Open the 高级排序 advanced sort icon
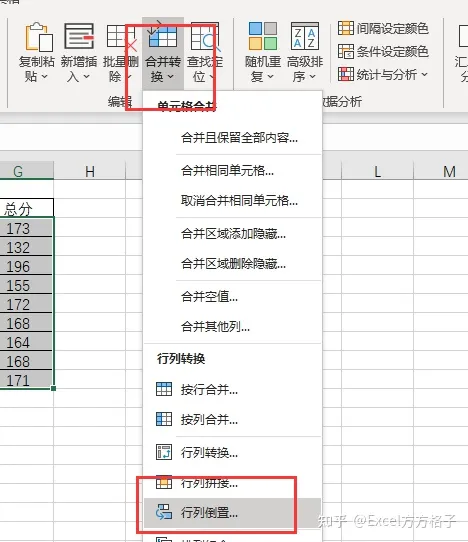The height and width of the screenshot is (542, 468). point(305,53)
